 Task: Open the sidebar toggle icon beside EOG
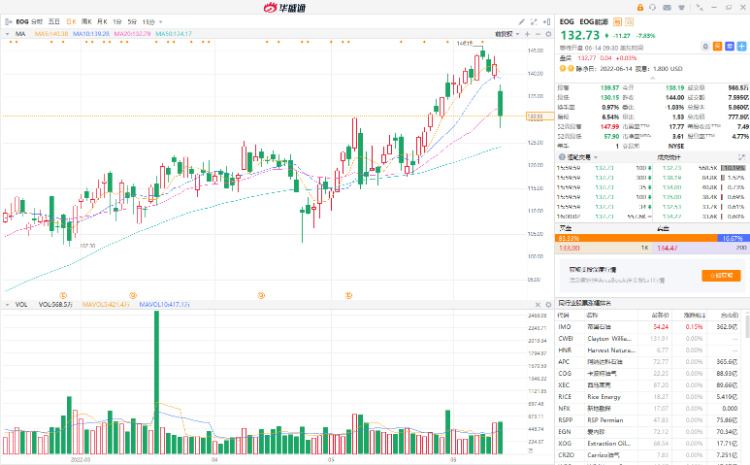click(x=8, y=22)
